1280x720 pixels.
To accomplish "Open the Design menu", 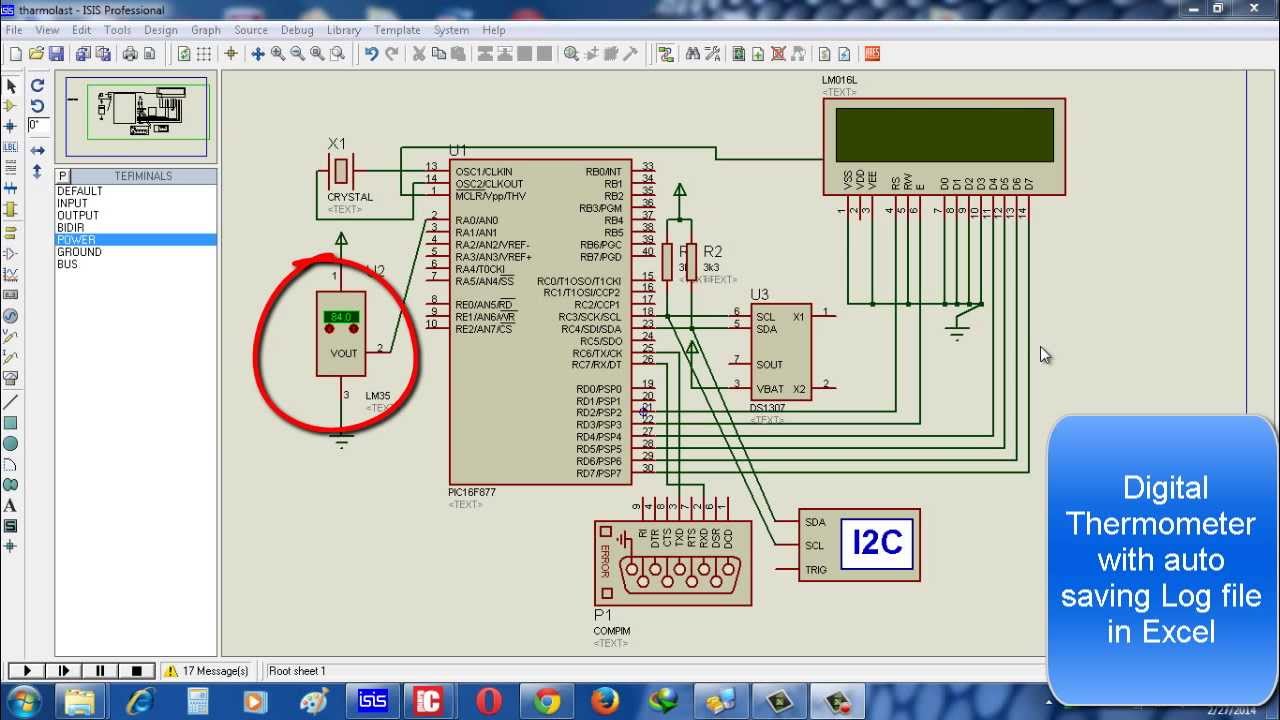I will coord(161,30).
